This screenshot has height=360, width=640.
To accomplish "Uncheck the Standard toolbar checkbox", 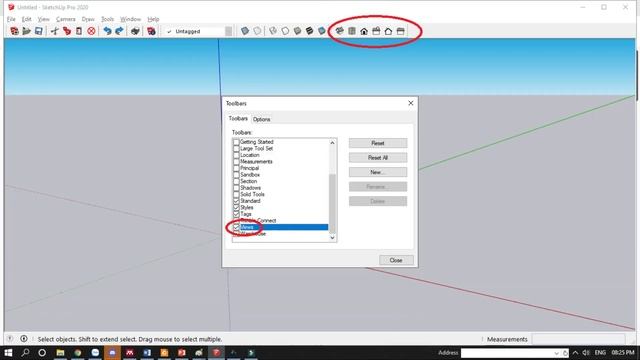I will tap(236, 201).
